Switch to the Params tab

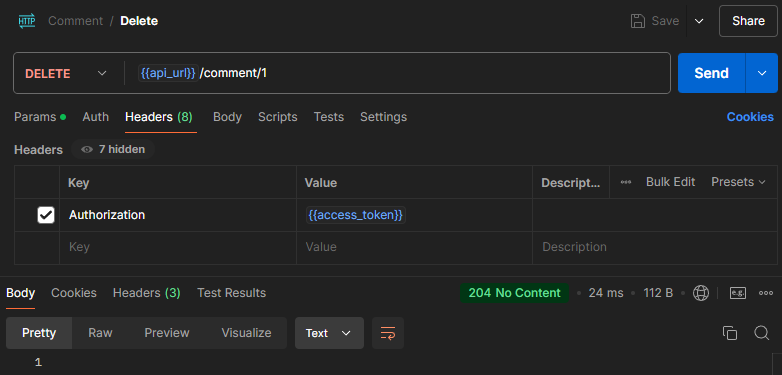tap(40, 117)
